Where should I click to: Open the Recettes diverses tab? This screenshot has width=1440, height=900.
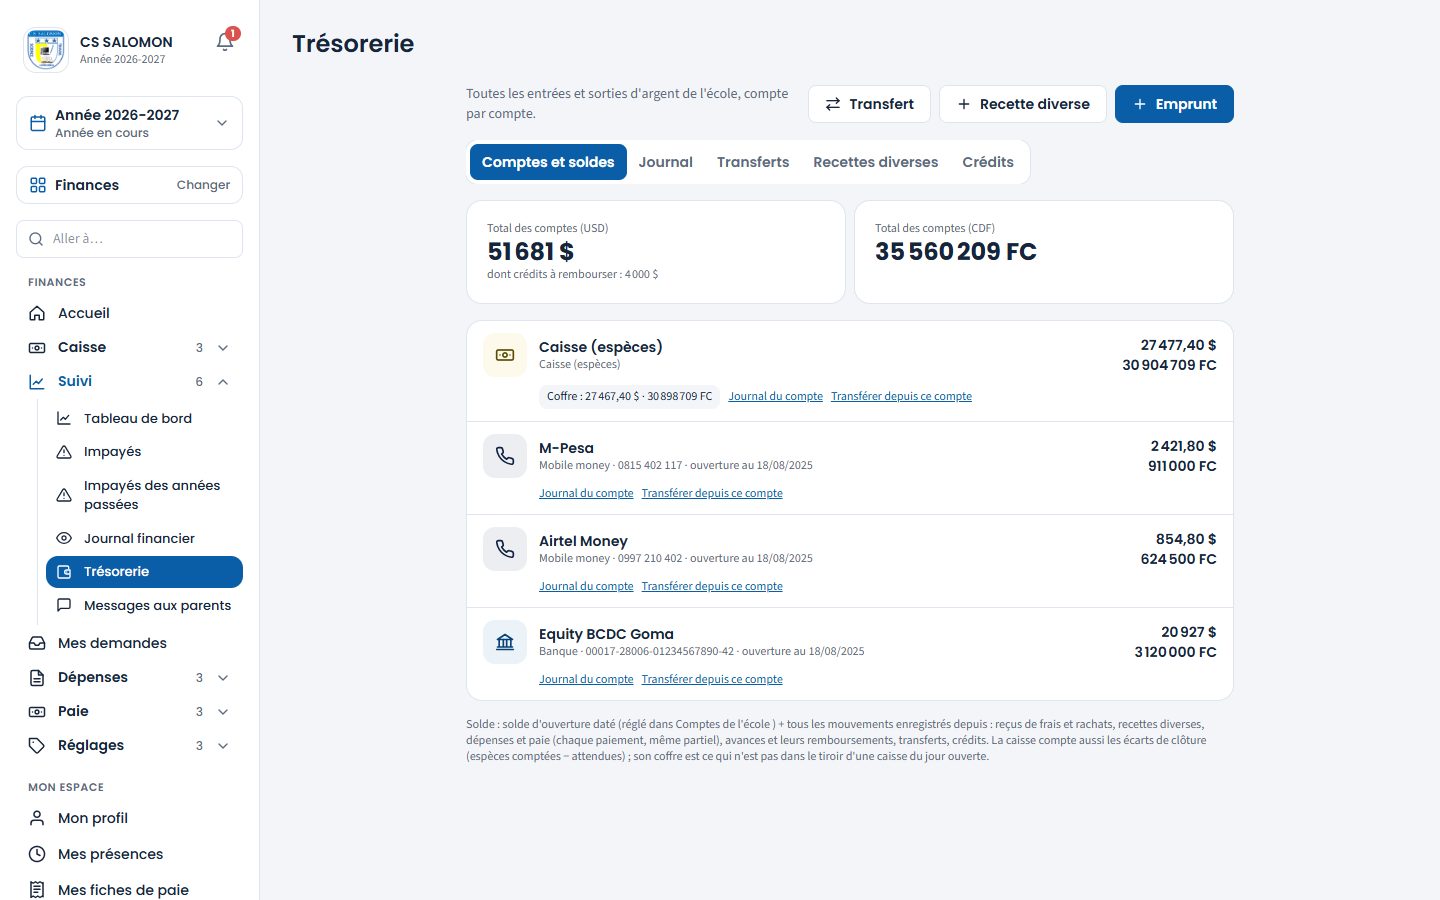[x=875, y=162]
